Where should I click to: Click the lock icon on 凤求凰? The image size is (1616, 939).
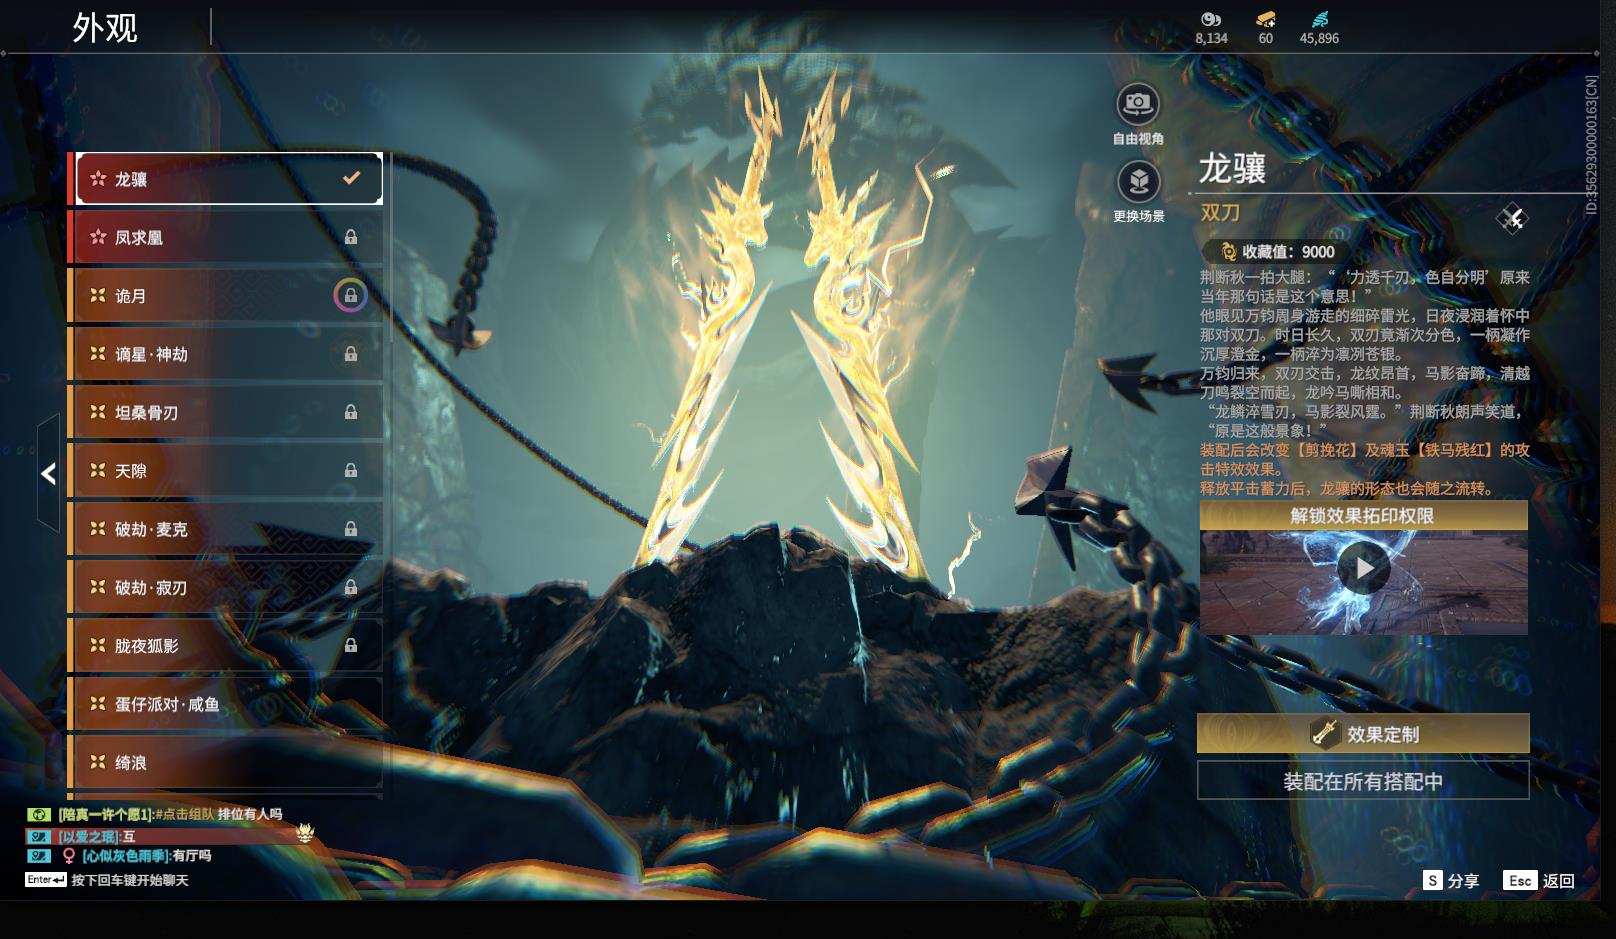tap(351, 237)
